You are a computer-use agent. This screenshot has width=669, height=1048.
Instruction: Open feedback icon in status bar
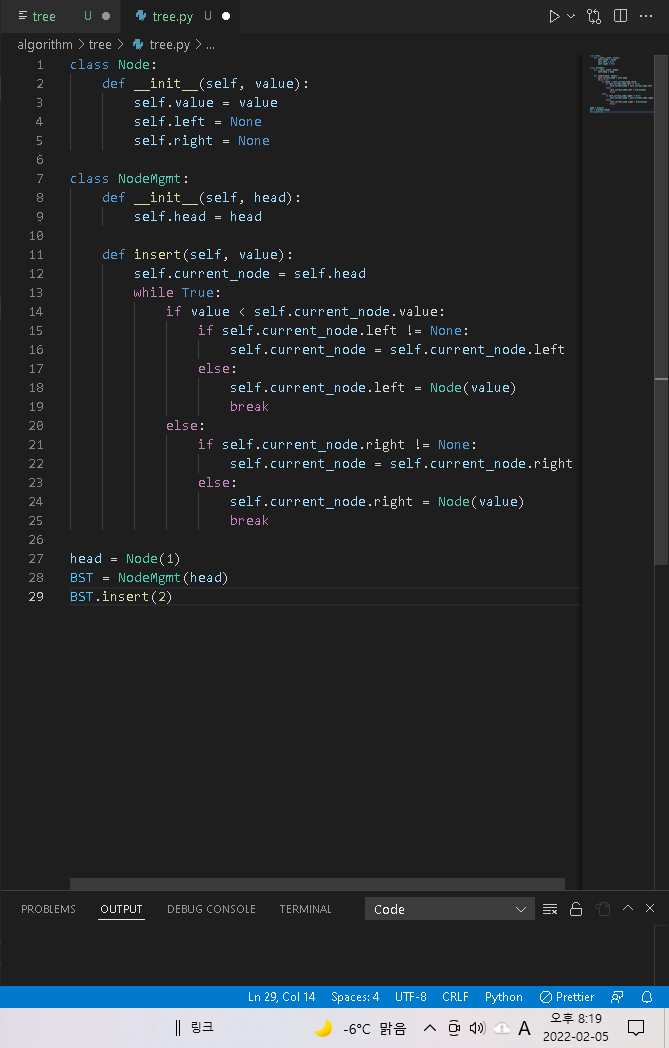tap(617, 997)
